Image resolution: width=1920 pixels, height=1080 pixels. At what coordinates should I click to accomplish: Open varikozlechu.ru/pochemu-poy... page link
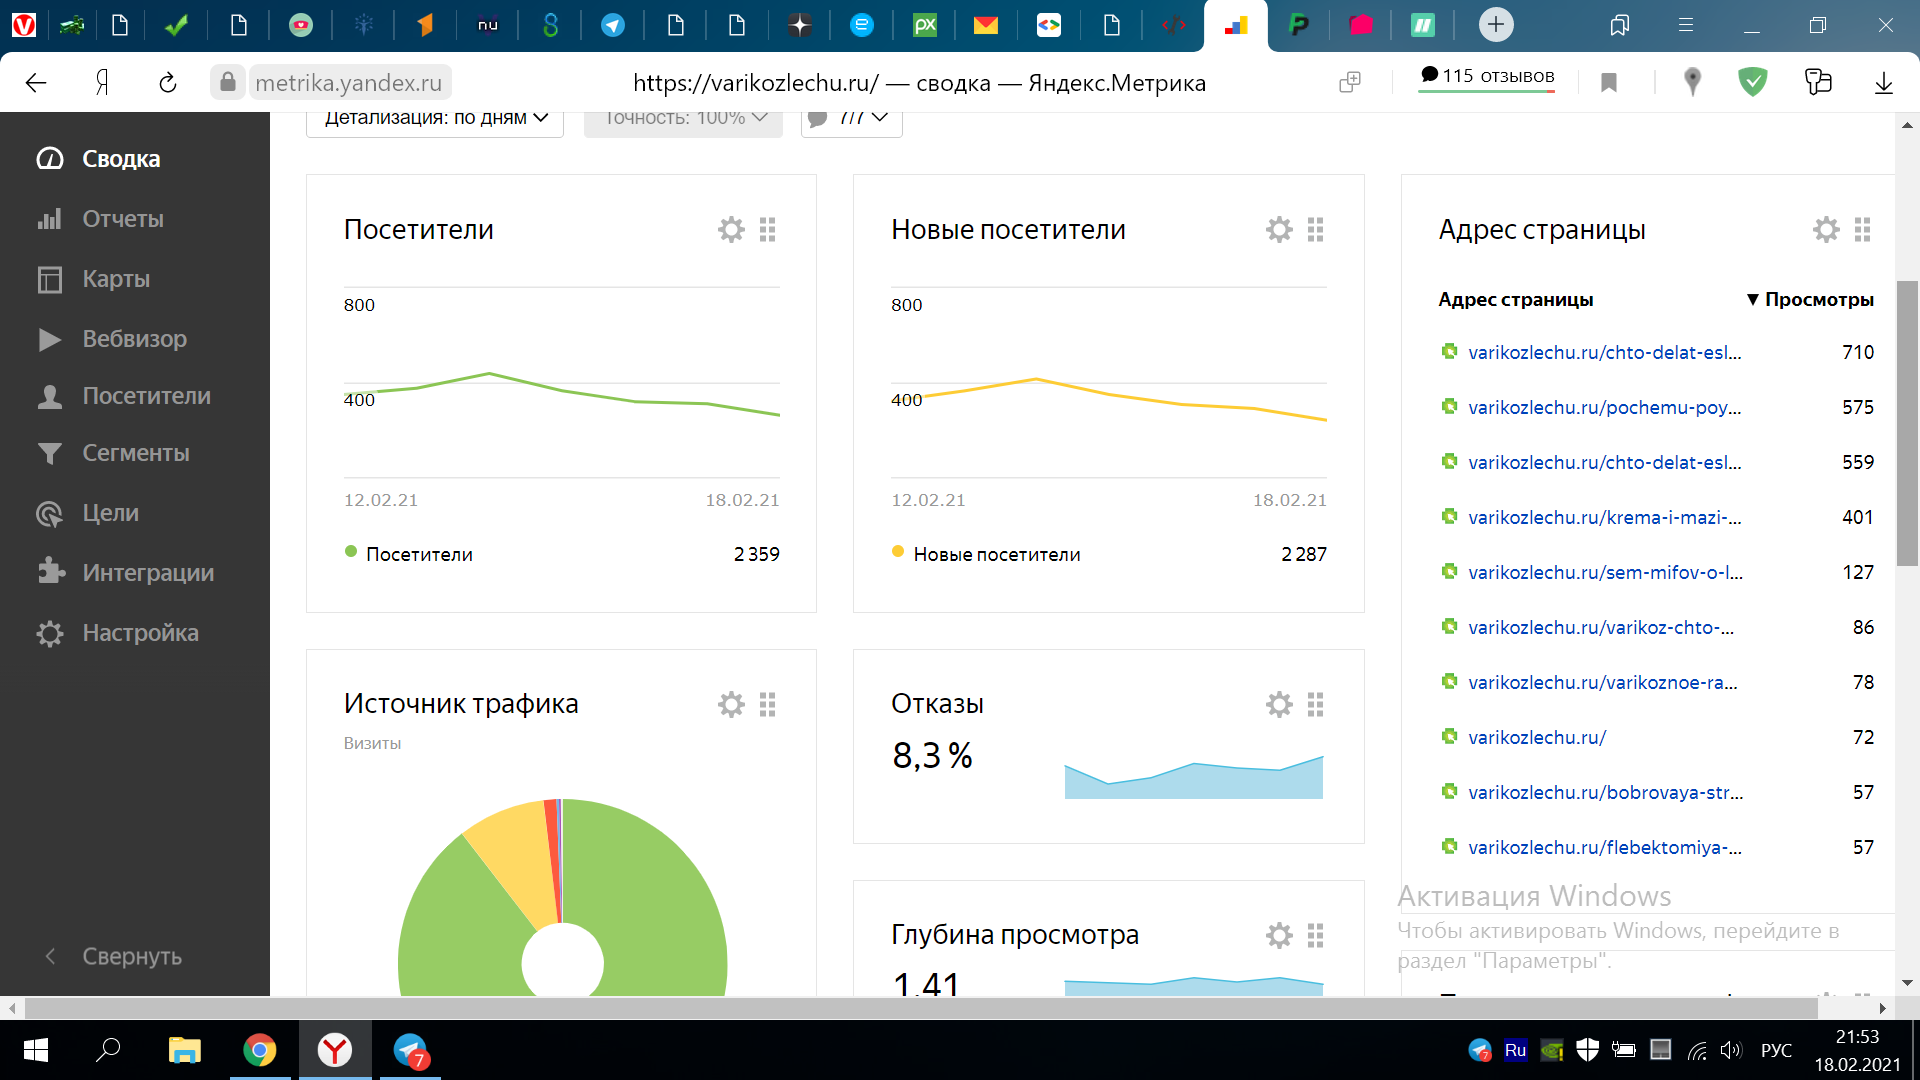click(1604, 407)
